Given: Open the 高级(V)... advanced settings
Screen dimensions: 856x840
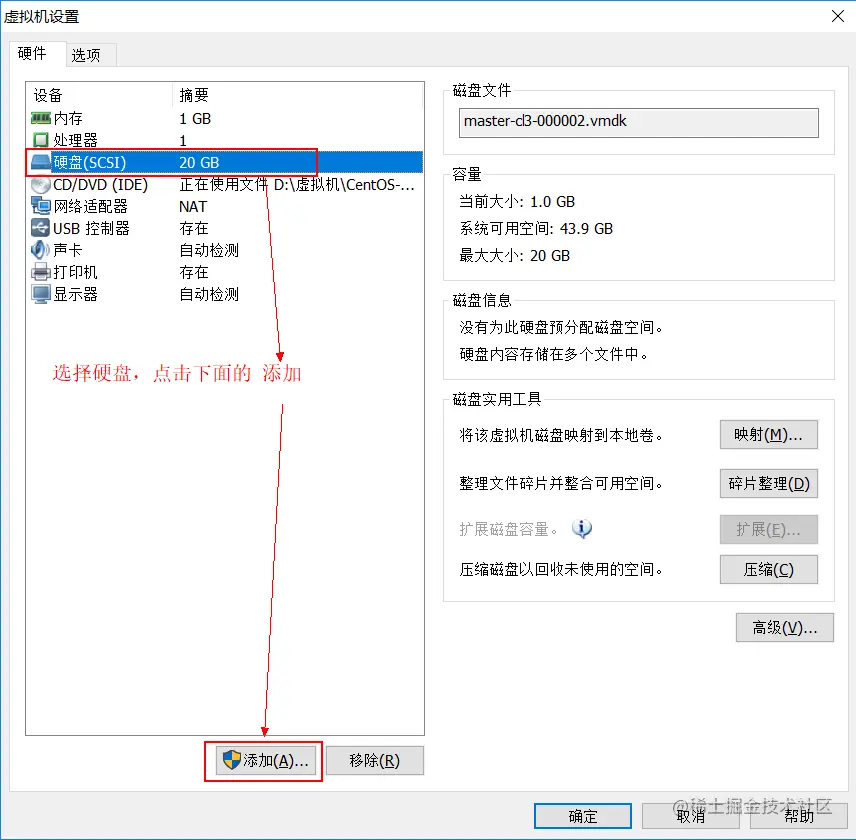Looking at the screenshot, I should [x=784, y=627].
